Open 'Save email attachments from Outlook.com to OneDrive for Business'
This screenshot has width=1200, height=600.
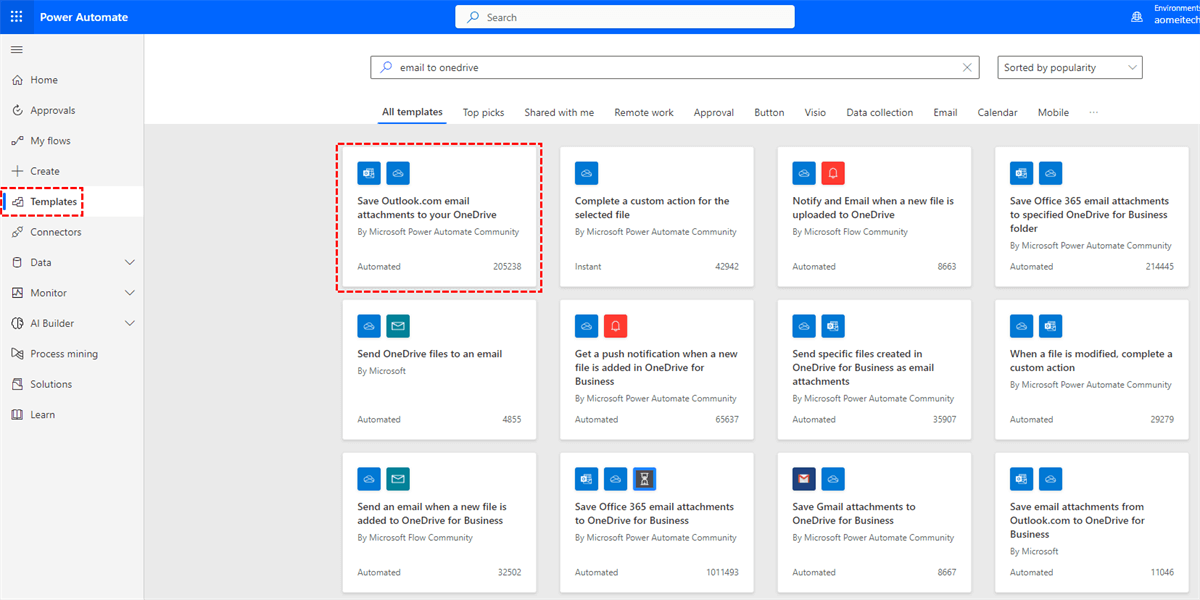click(1092, 523)
